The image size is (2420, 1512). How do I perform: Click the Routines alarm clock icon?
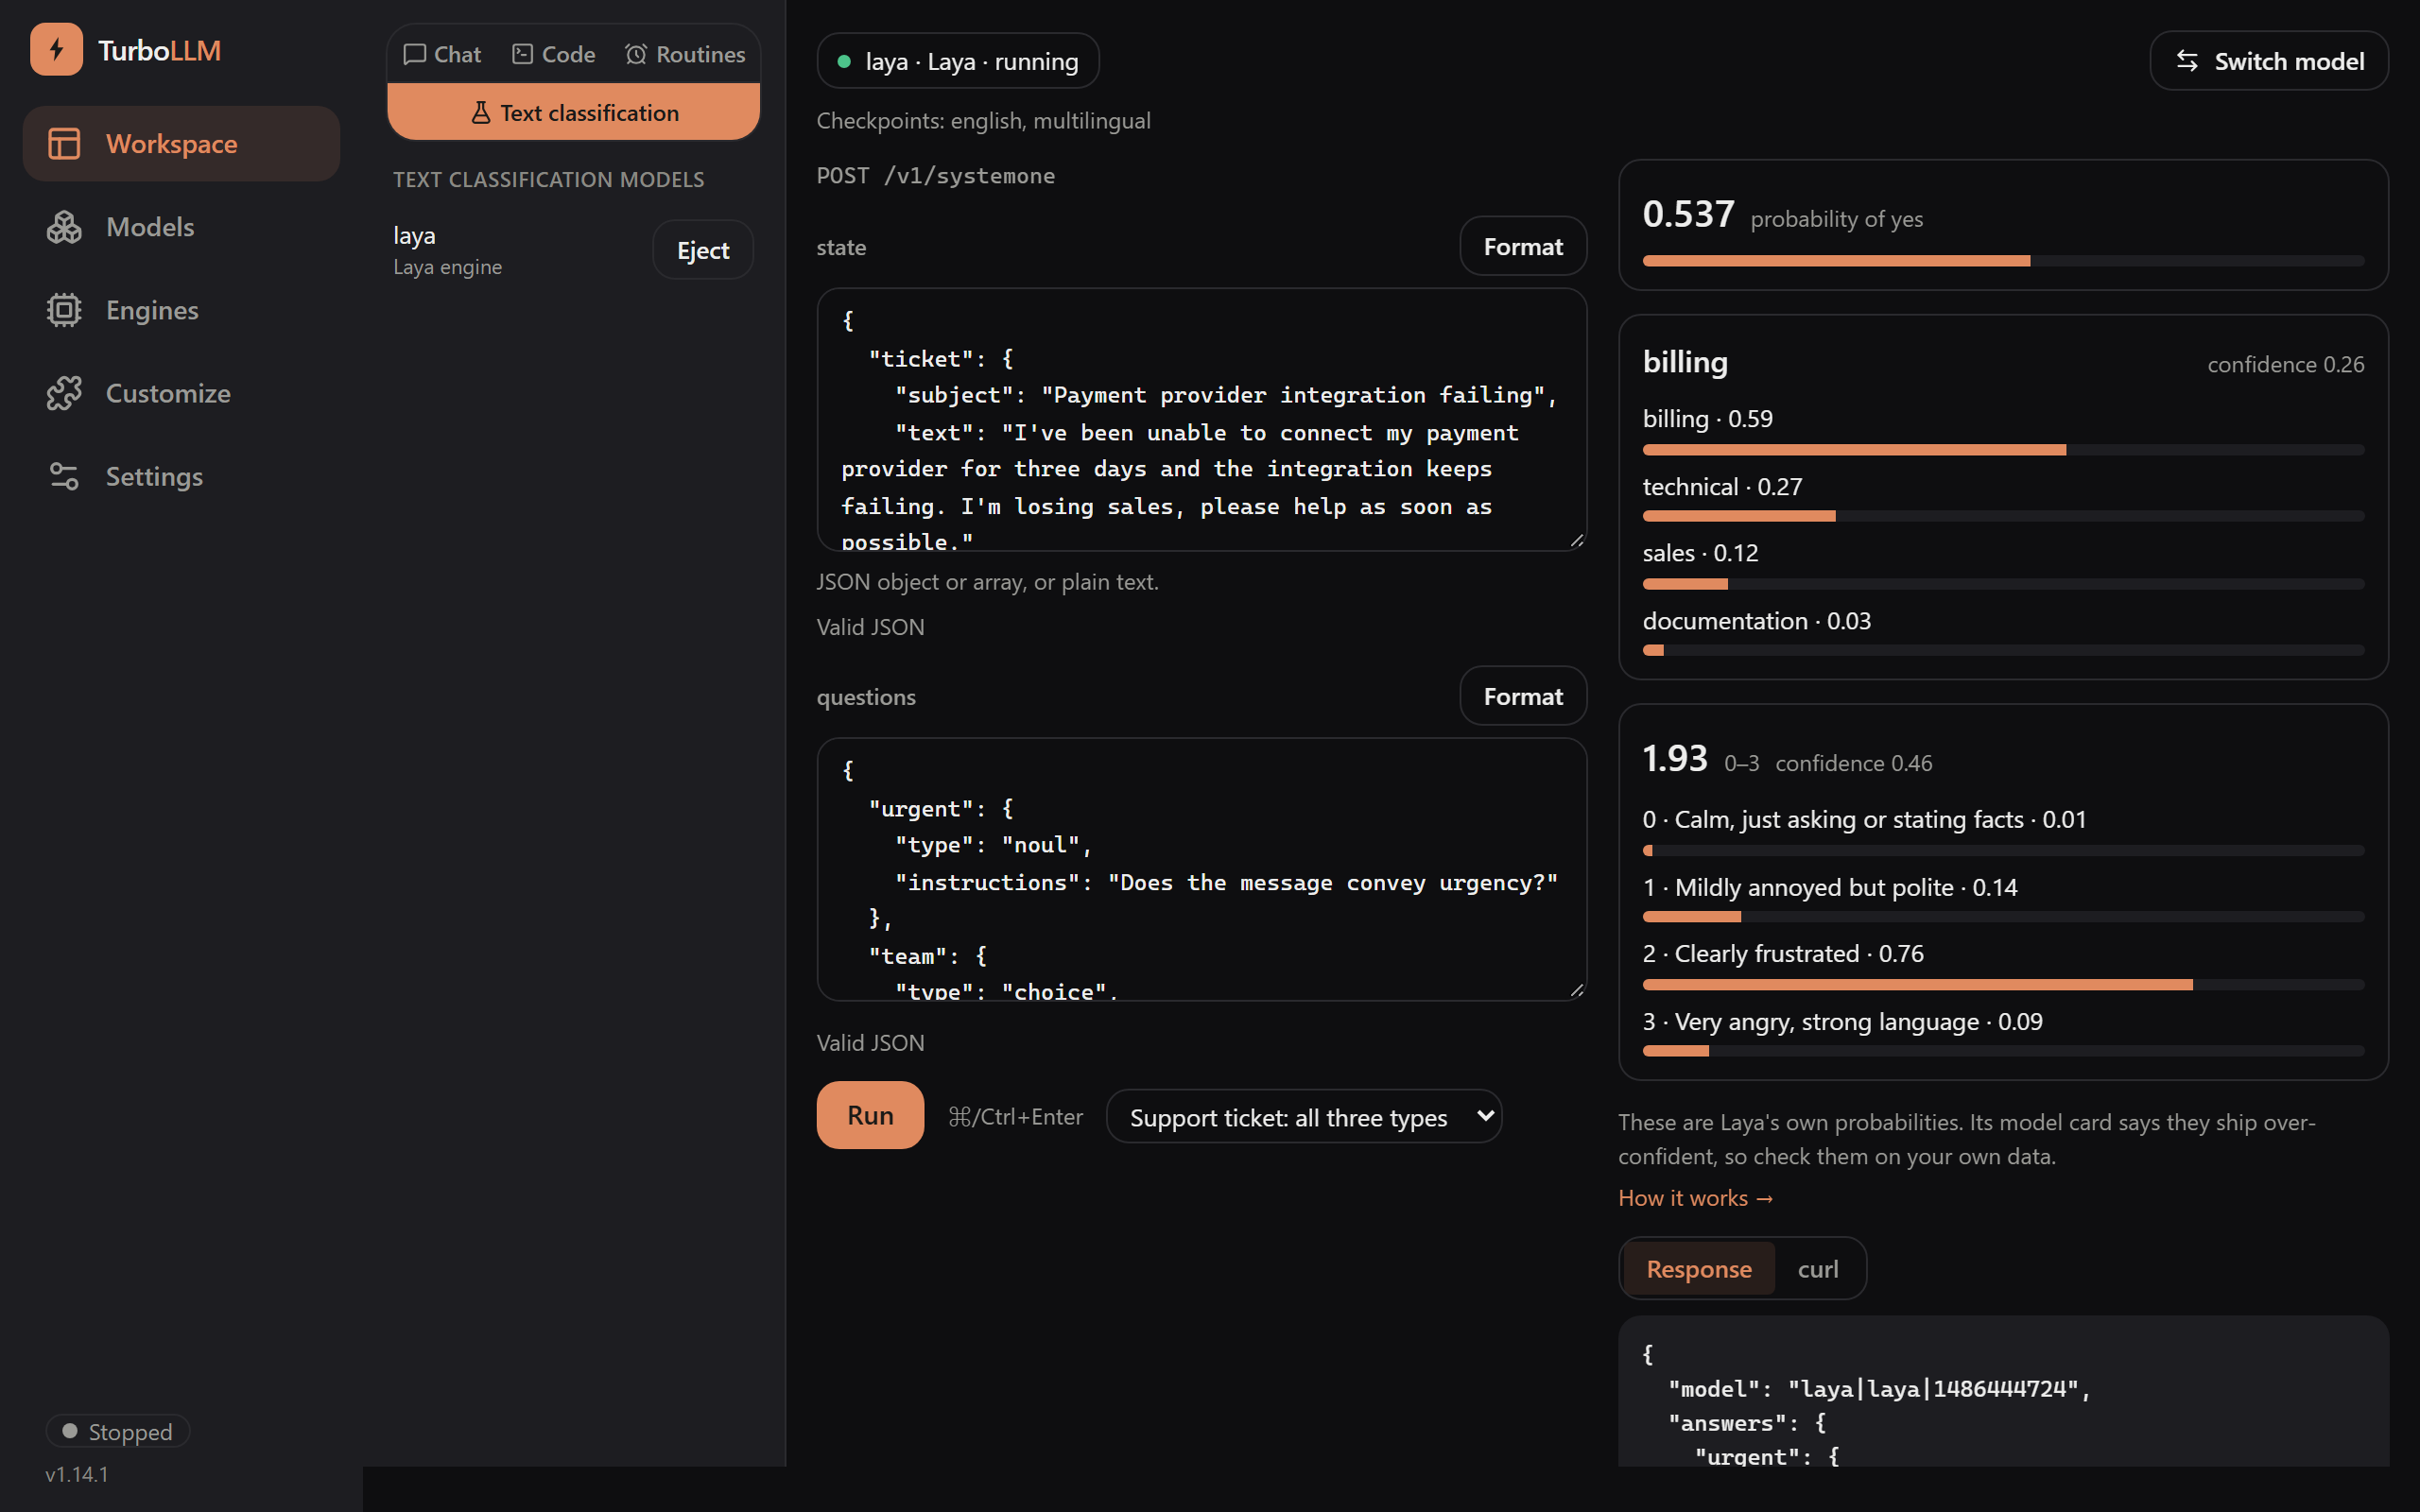click(x=636, y=54)
